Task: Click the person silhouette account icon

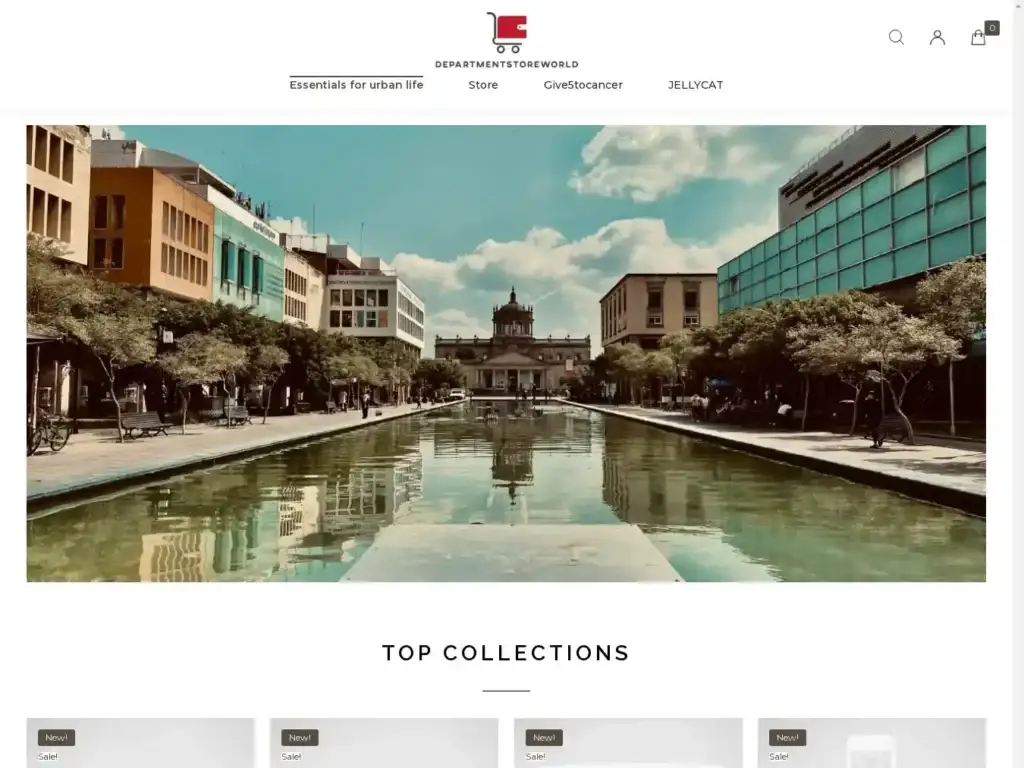Action: [937, 37]
